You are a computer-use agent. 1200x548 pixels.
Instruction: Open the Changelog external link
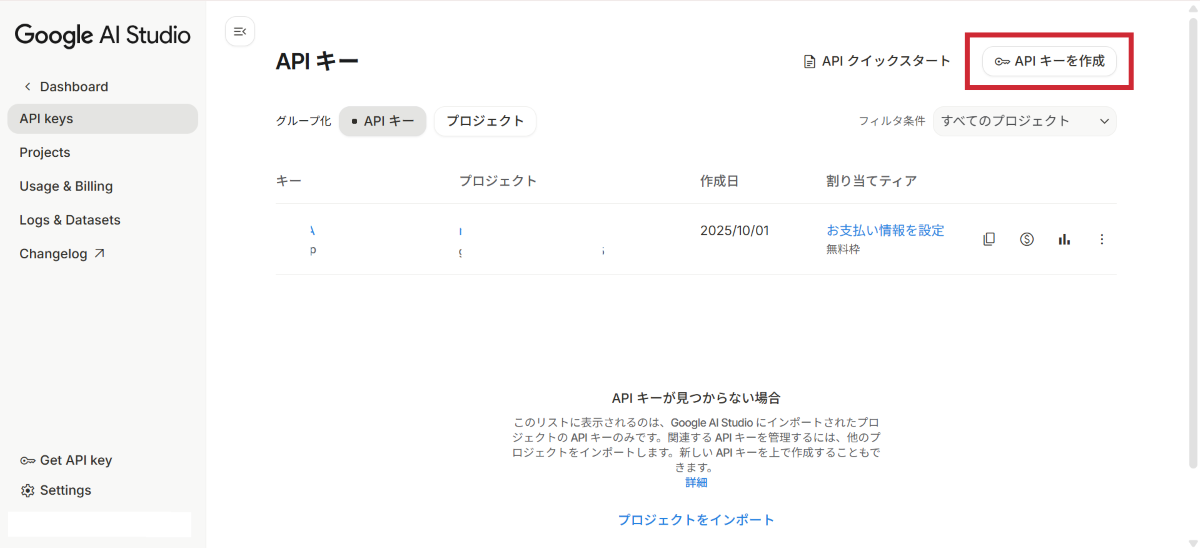point(62,254)
